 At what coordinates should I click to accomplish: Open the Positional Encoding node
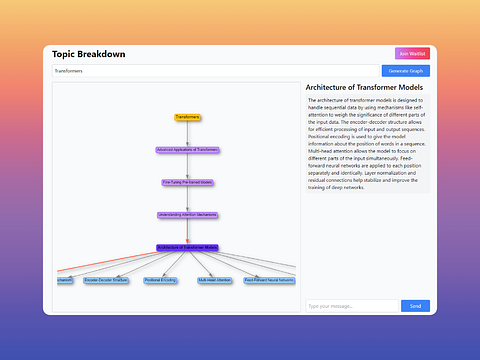coord(160,280)
